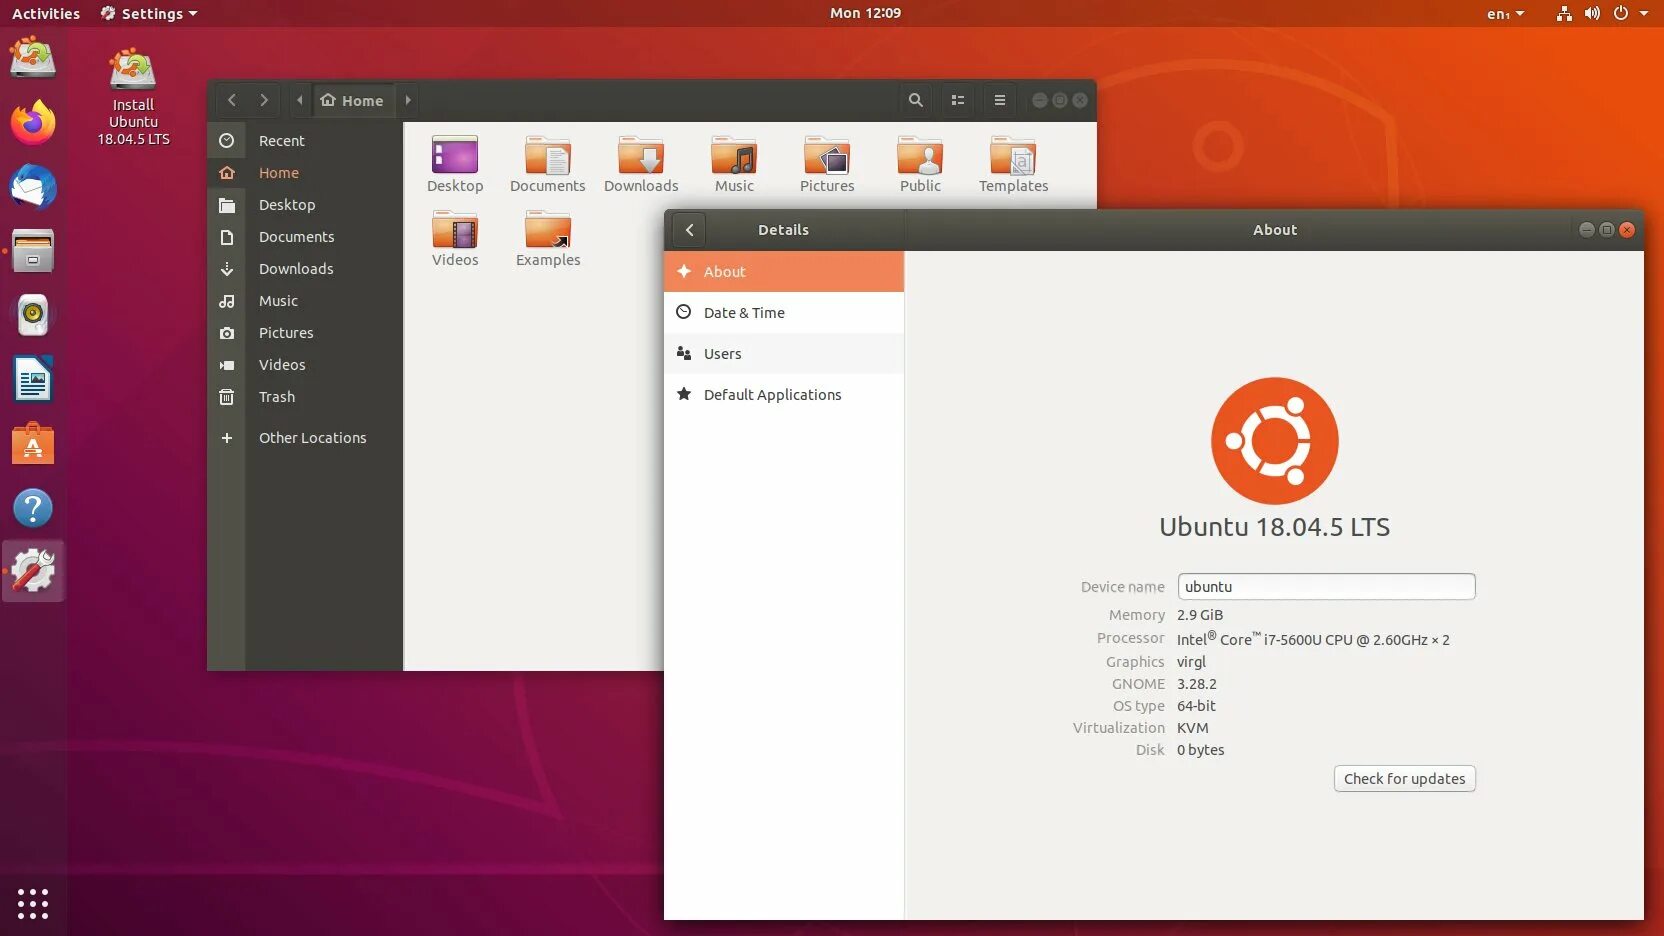Image resolution: width=1664 pixels, height=936 pixels.
Task: Click the GNOME version 3.28.2
Action: point(1197,684)
